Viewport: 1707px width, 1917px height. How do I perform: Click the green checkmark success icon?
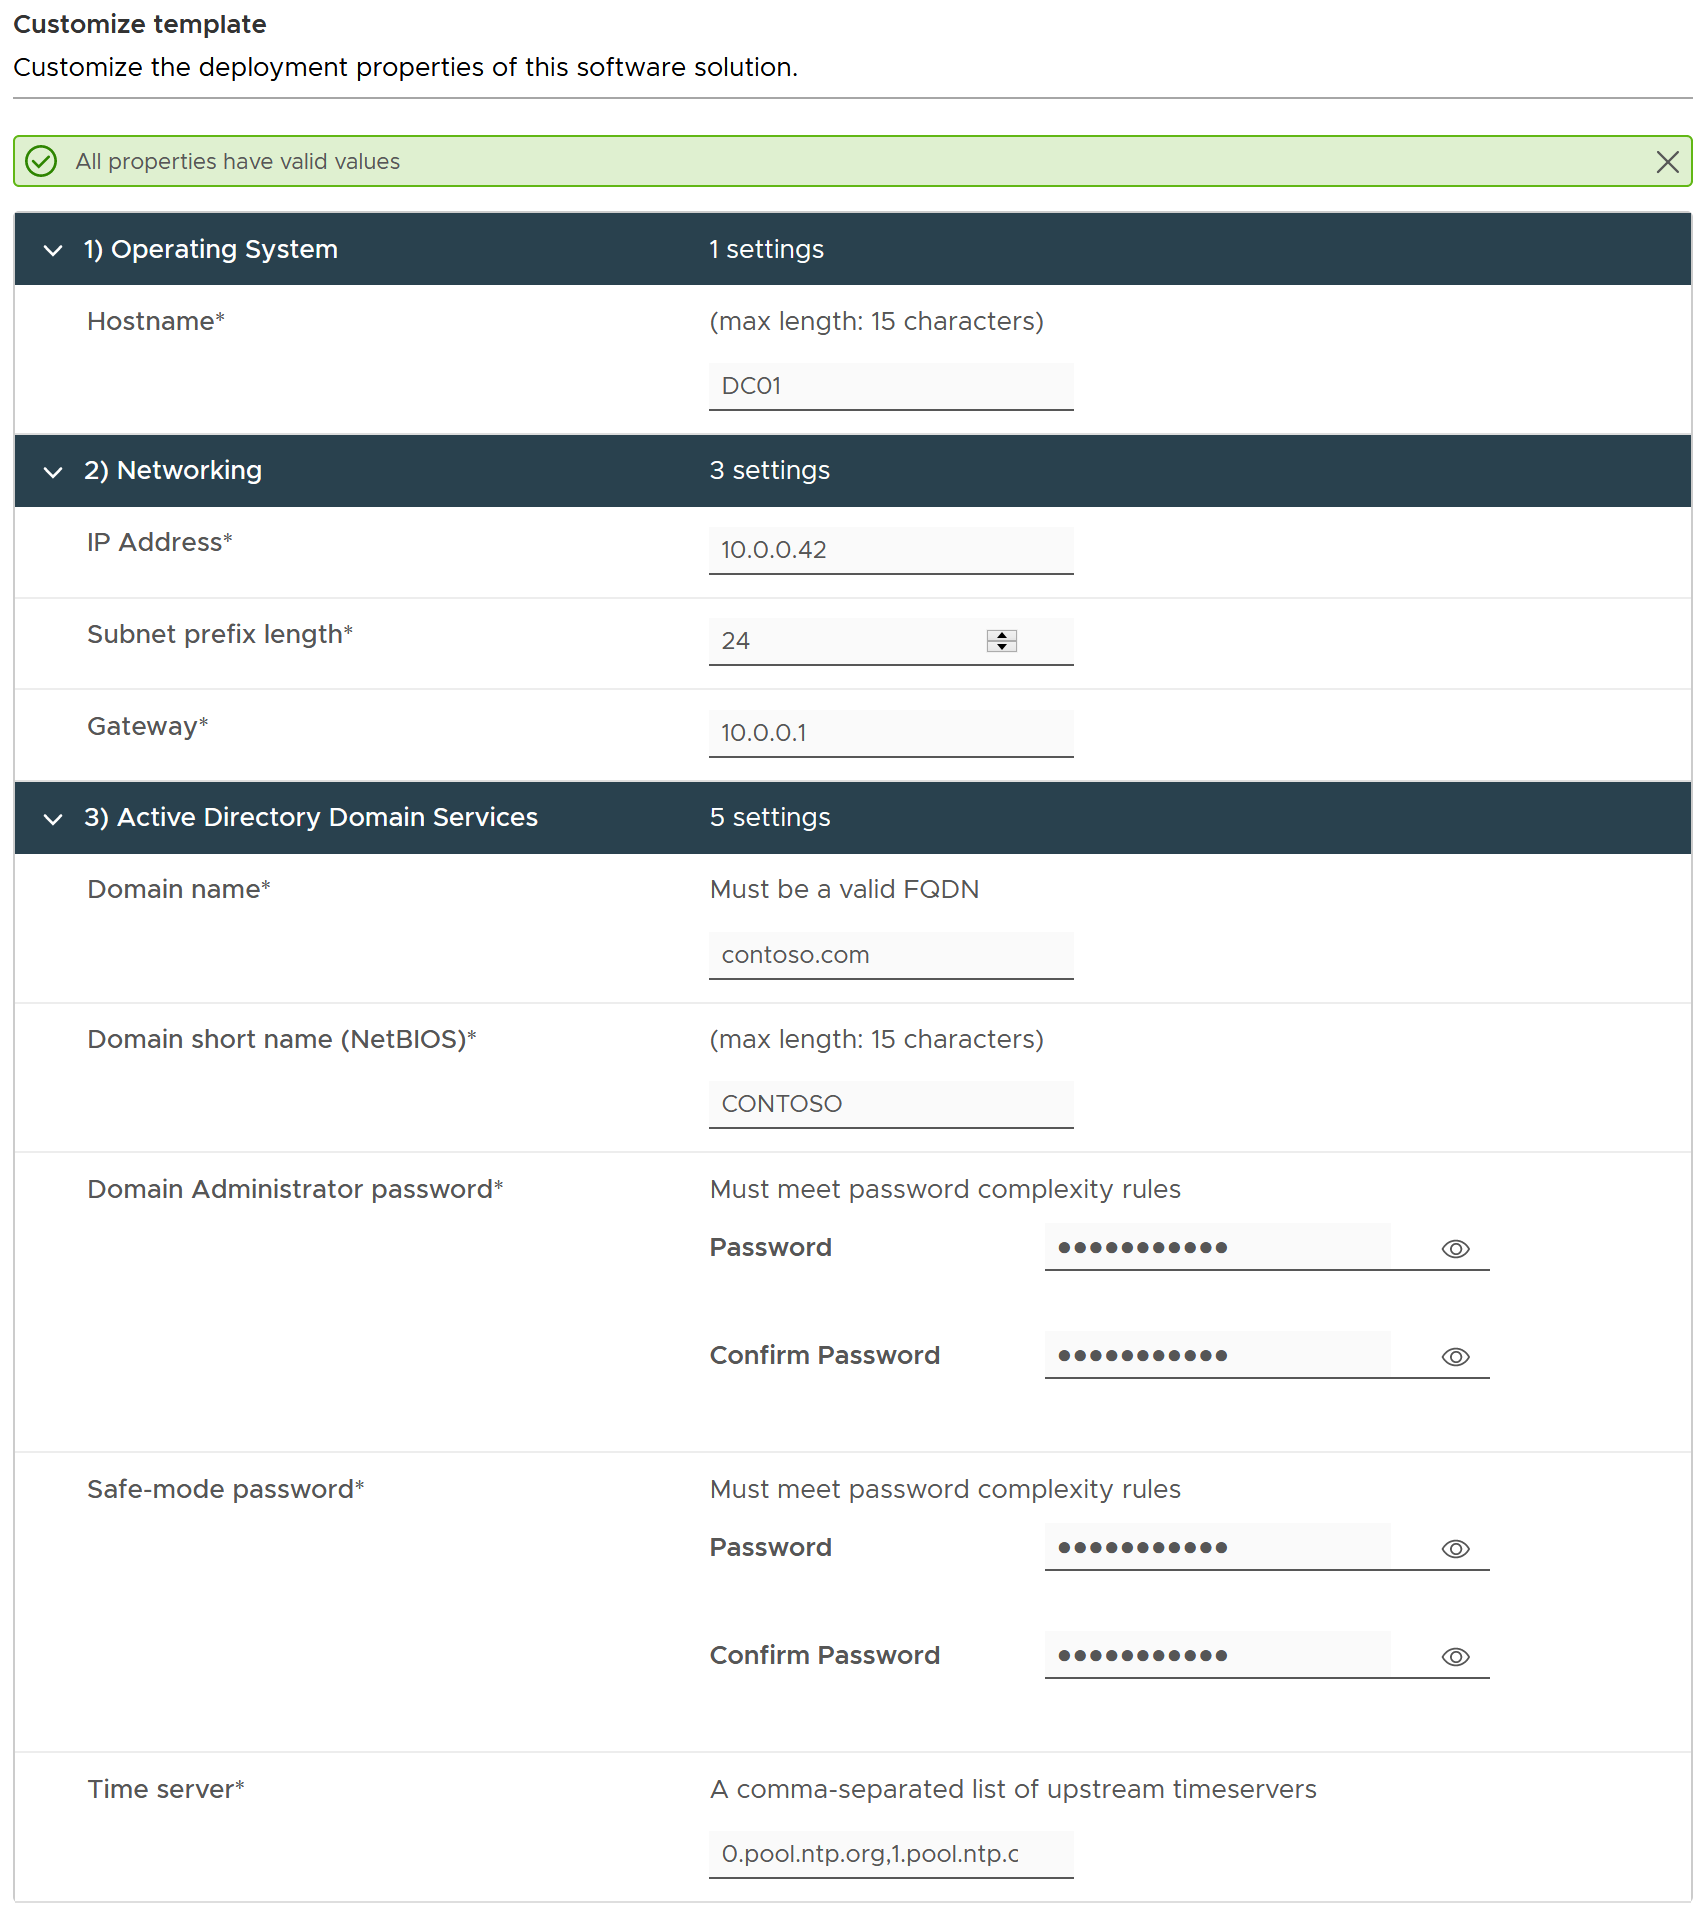coord(41,161)
